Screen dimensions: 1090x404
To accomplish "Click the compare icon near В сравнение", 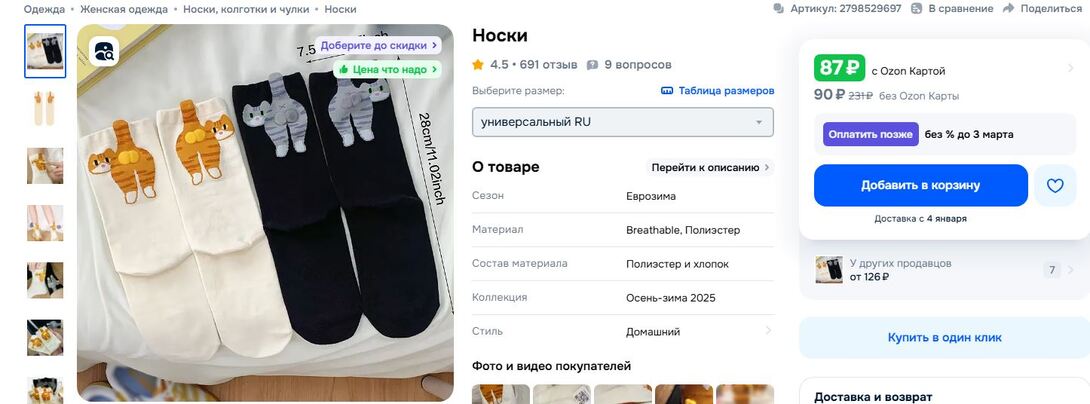I will tap(917, 8).
